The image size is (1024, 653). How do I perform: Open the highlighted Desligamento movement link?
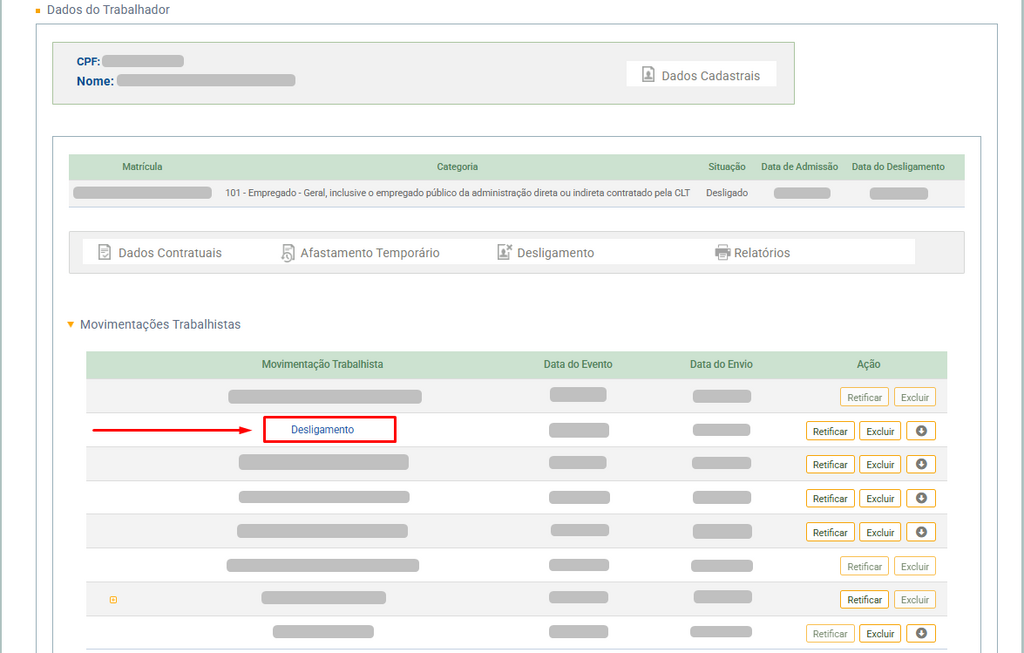[322, 429]
